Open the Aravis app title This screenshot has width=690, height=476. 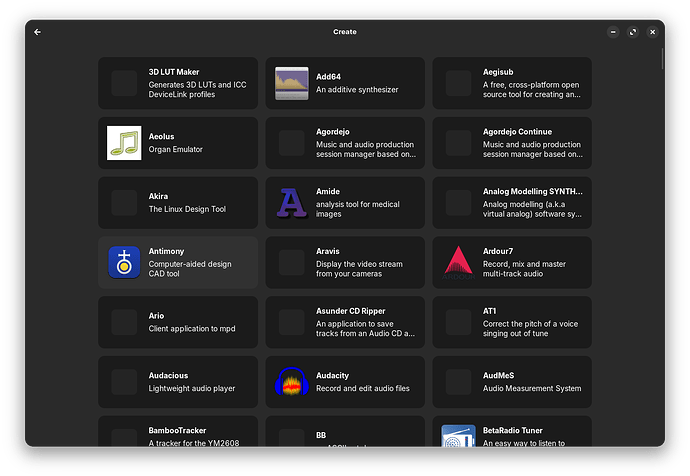328,251
